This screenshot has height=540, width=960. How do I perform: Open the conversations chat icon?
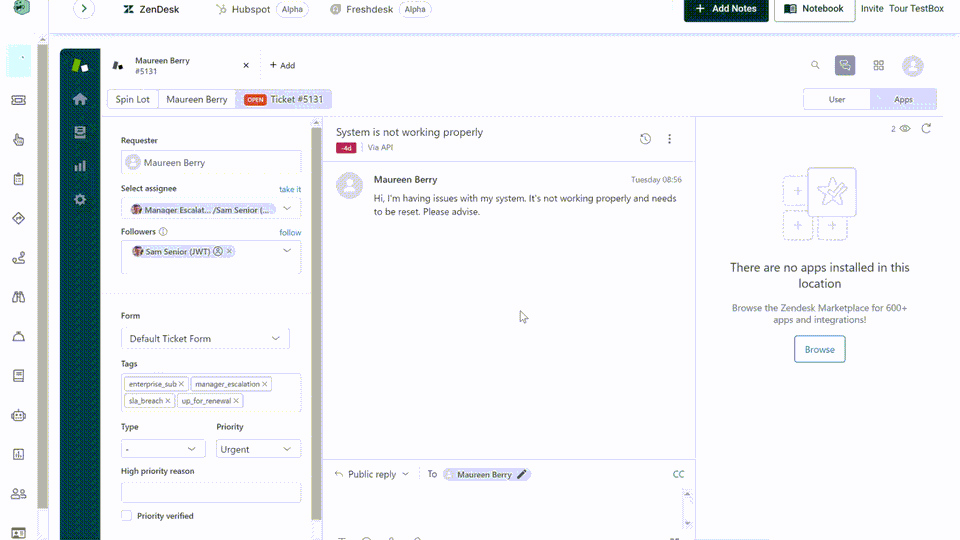[x=845, y=66]
